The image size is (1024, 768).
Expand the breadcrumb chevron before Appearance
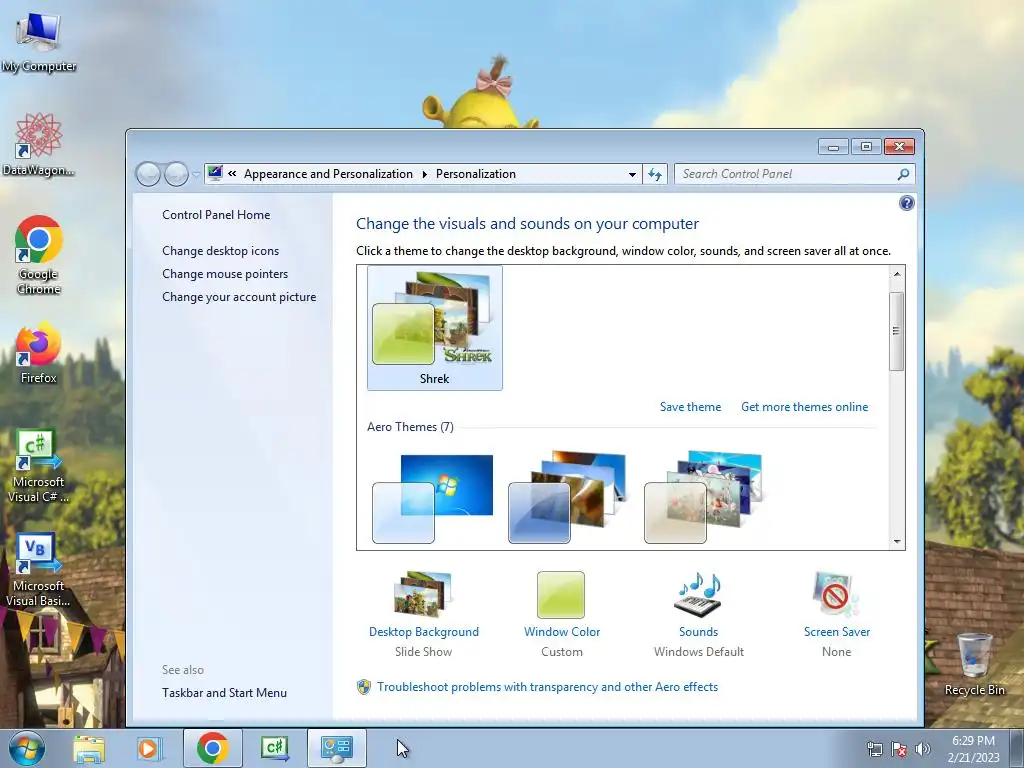point(232,174)
